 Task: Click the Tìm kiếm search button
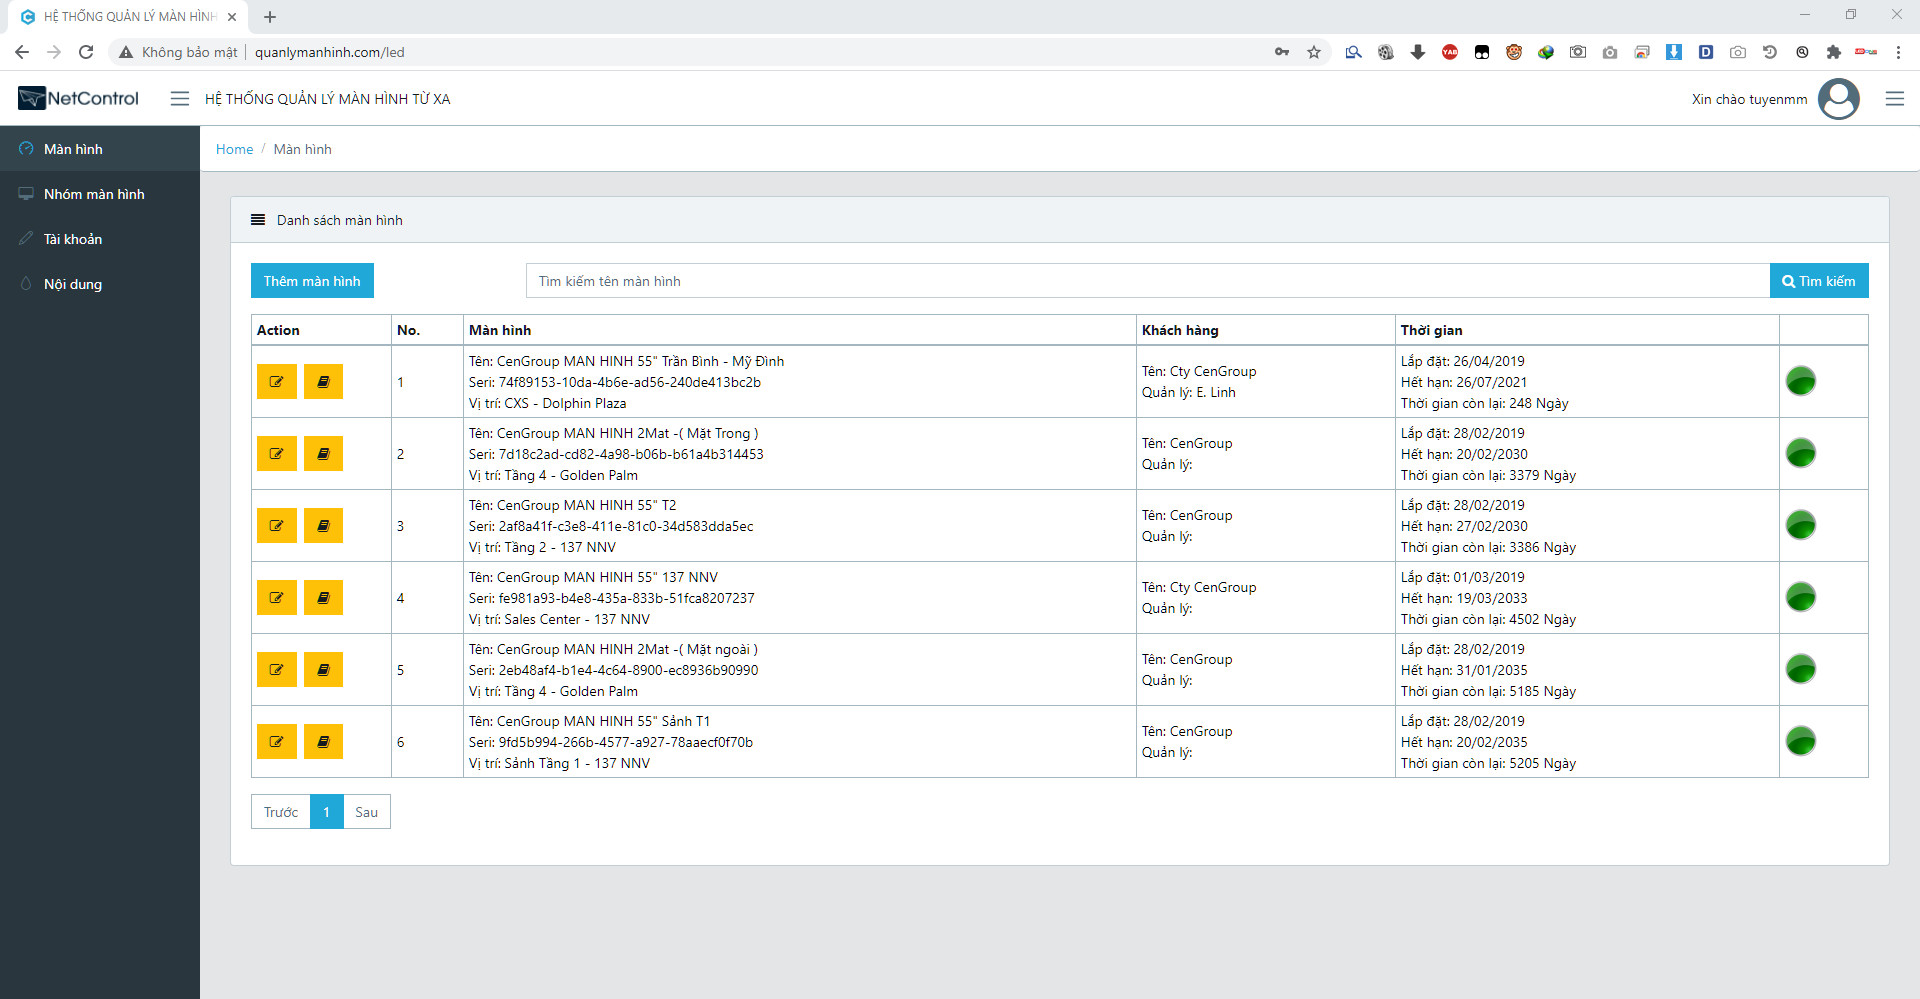click(1818, 281)
